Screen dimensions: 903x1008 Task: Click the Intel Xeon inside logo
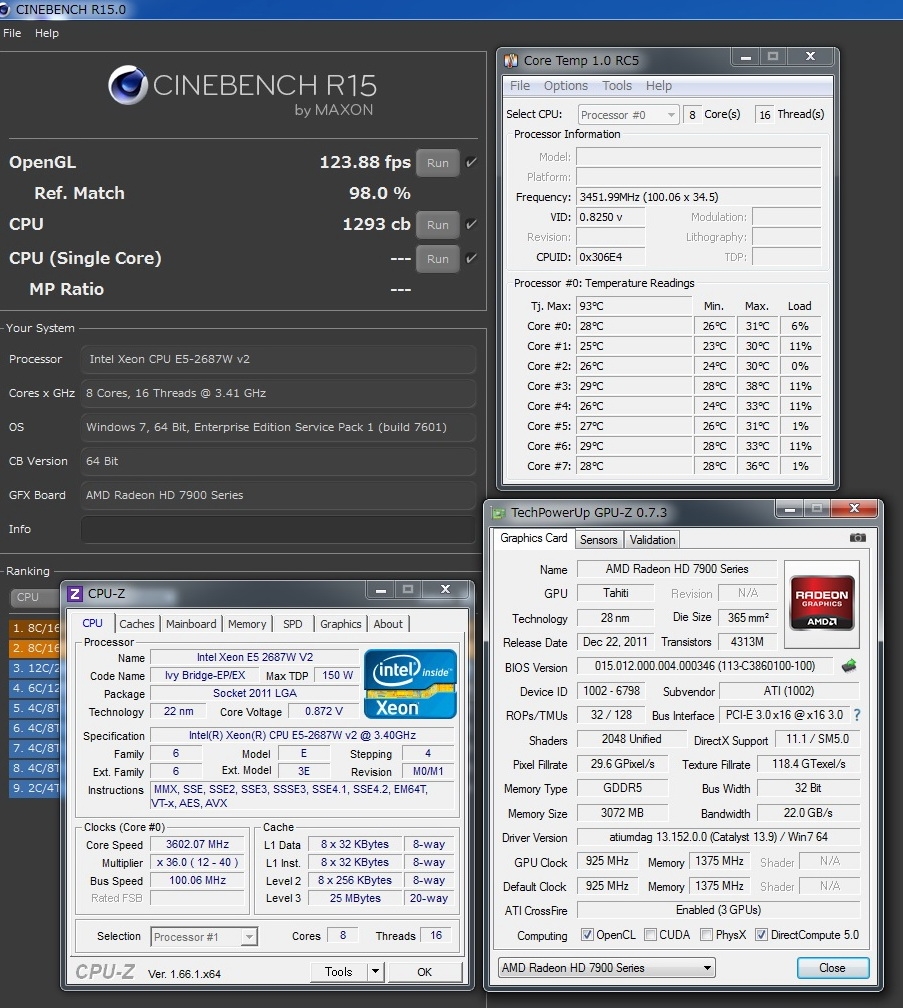410,684
